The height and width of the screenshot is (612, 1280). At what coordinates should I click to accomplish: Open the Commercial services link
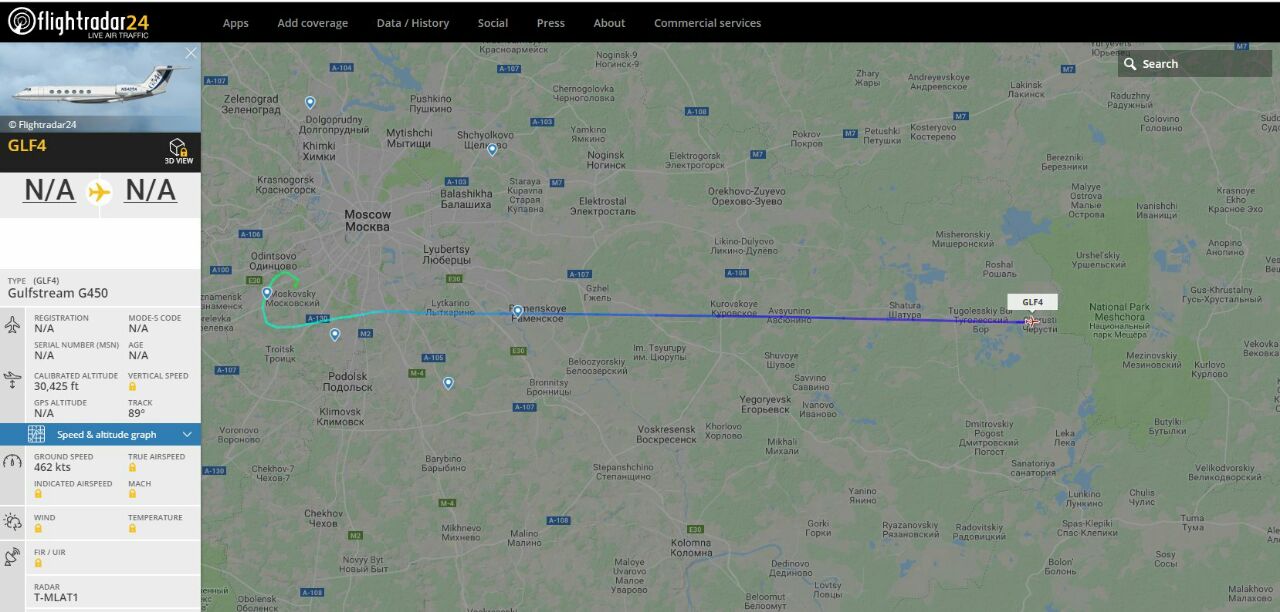pos(707,23)
